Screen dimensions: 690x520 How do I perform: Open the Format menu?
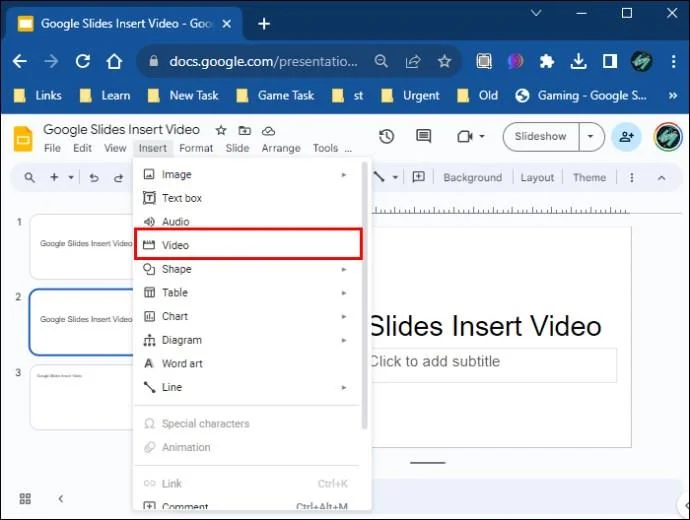tap(196, 148)
